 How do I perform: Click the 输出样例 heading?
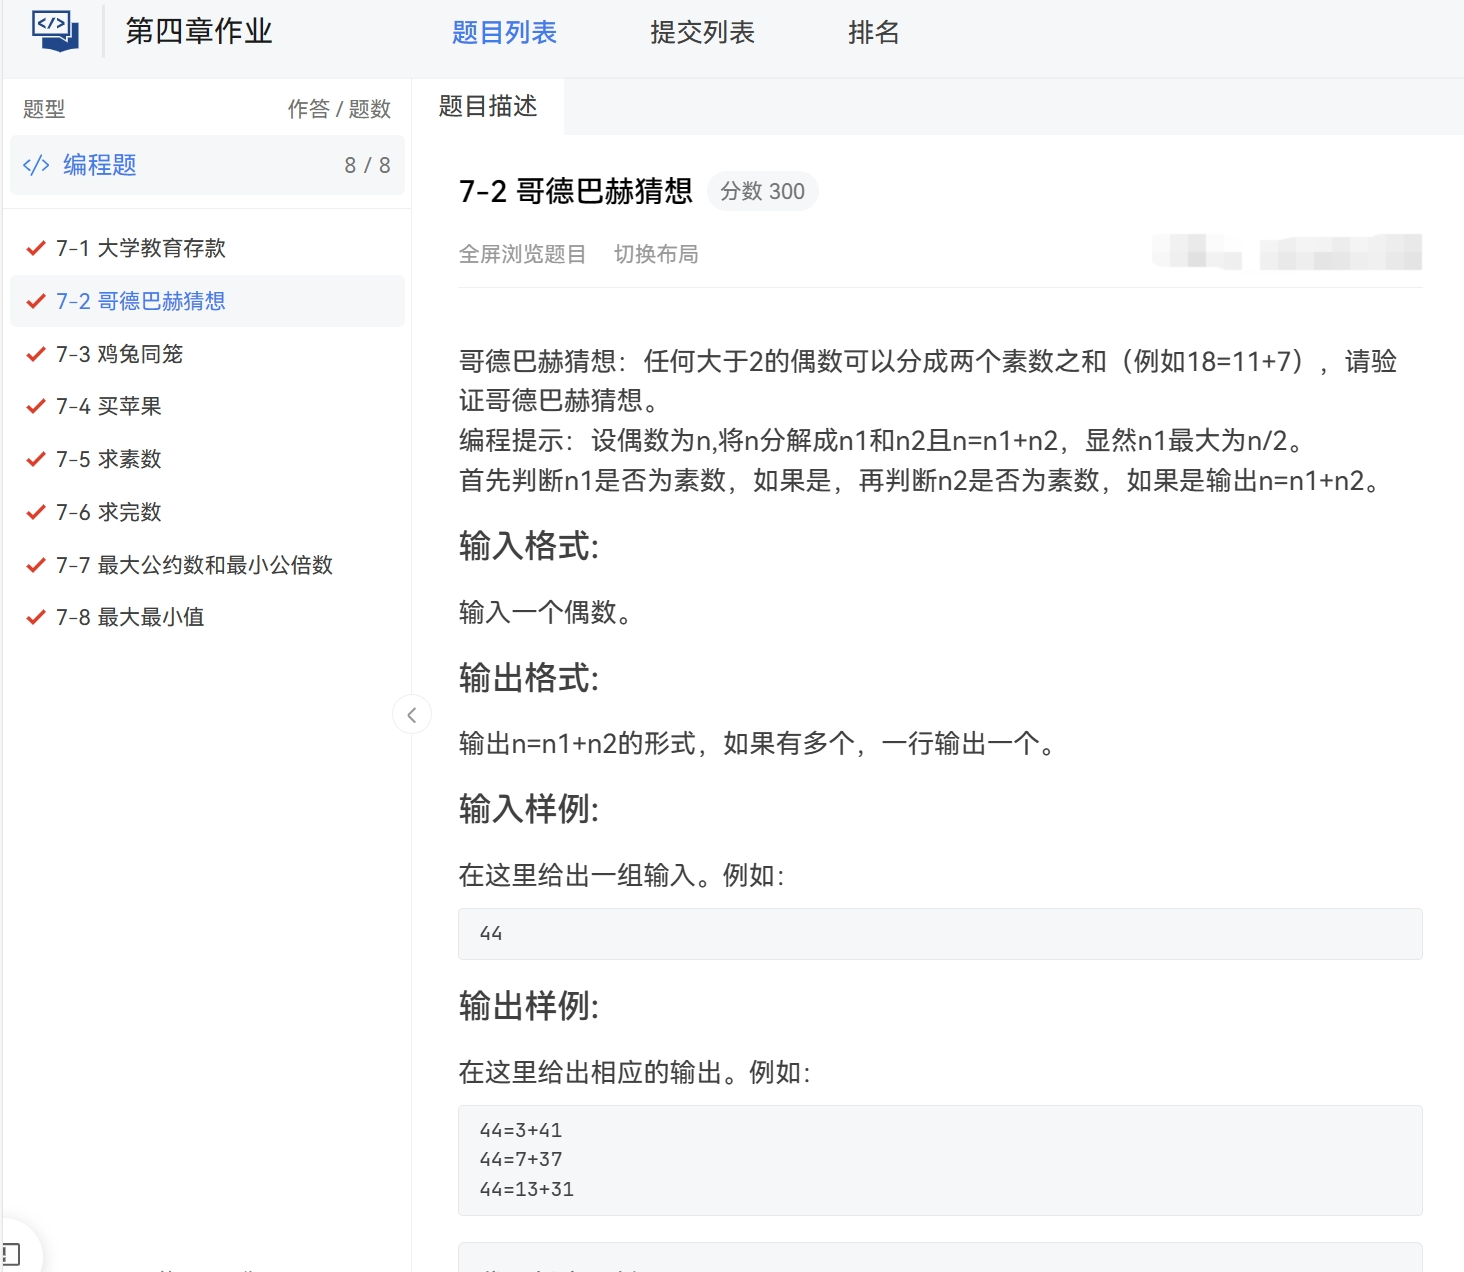coord(528,1006)
